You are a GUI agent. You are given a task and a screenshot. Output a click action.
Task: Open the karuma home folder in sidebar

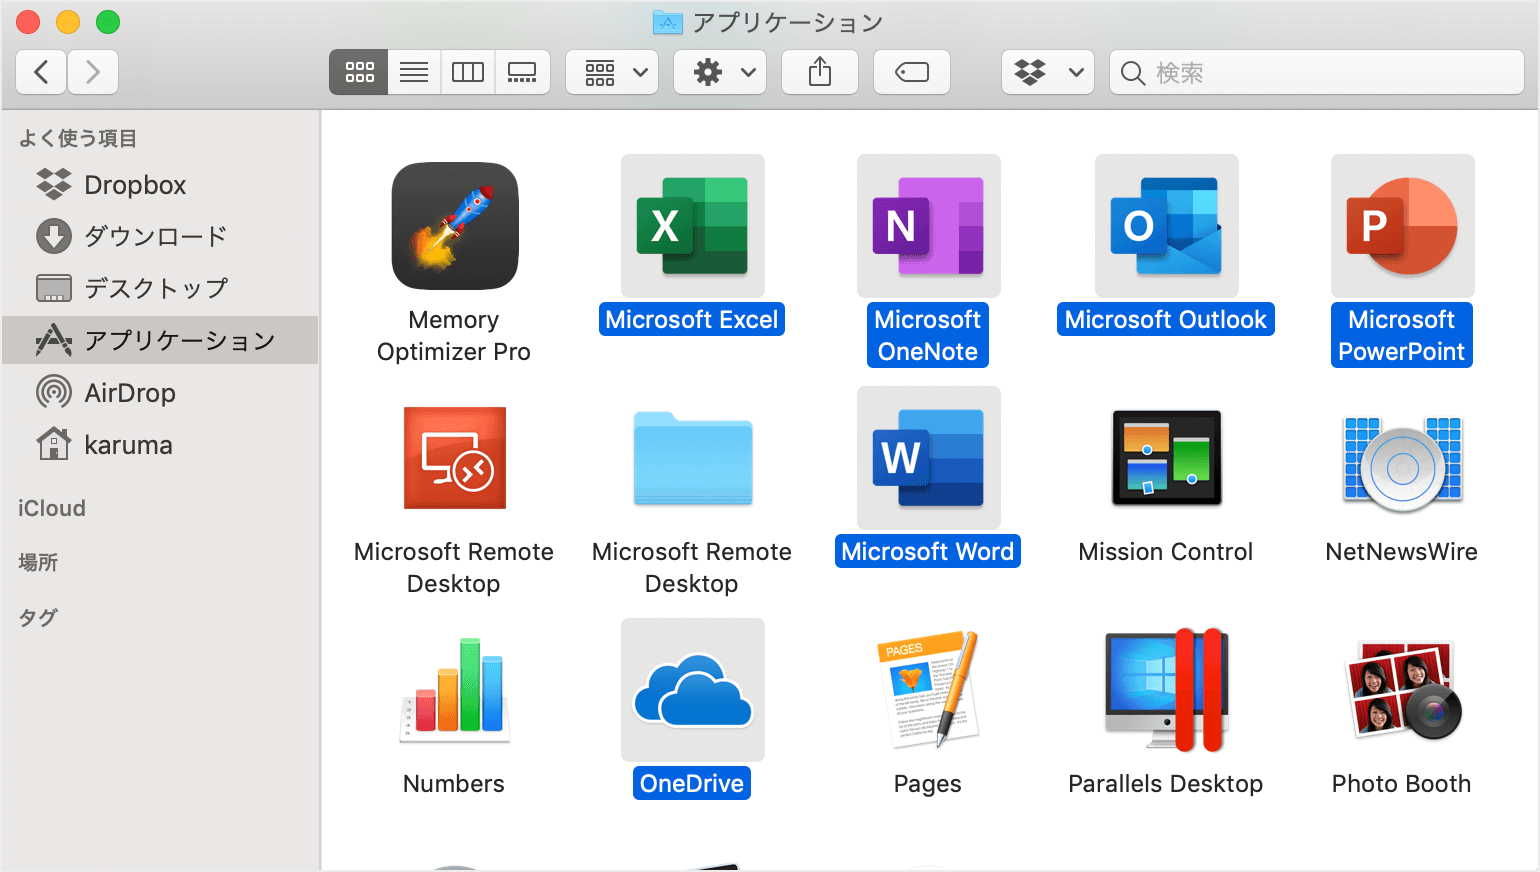click(x=160, y=445)
